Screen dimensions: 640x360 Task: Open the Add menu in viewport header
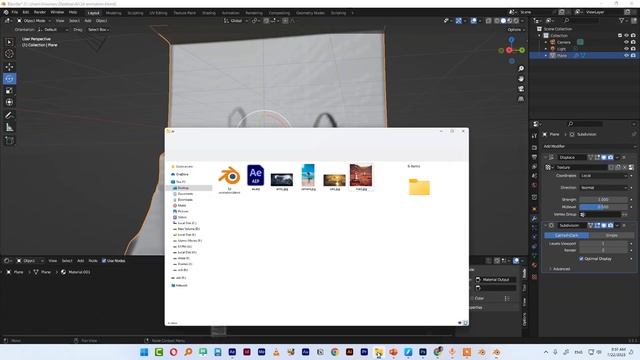click(x=88, y=20)
